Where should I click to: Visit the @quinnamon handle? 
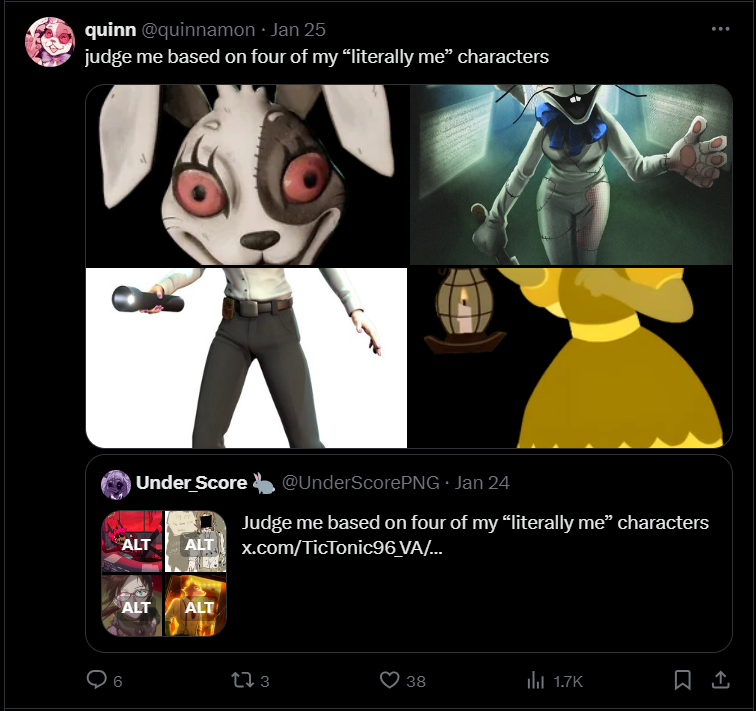coord(198,30)
